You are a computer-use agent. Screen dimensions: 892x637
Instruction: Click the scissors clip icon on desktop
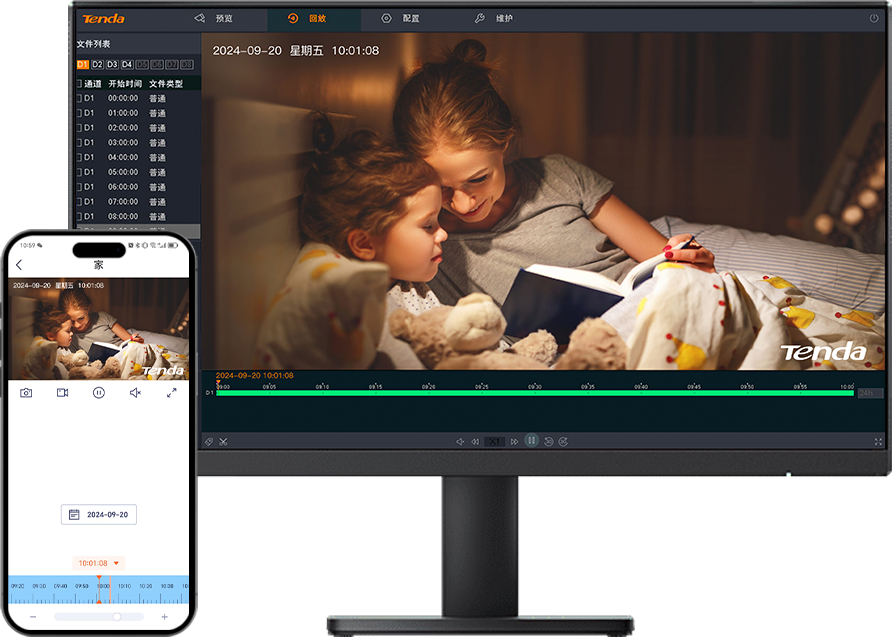[224, 441]
